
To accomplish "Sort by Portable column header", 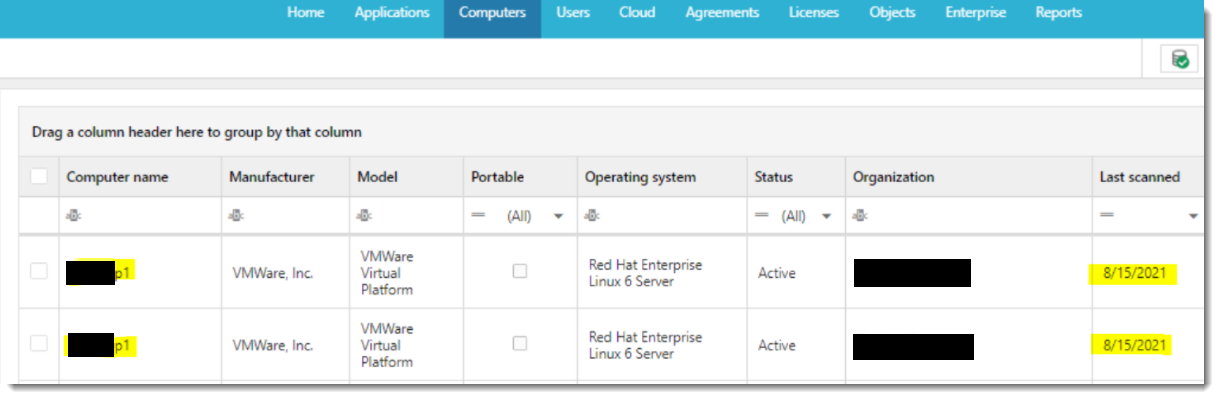I will [520, 177].
